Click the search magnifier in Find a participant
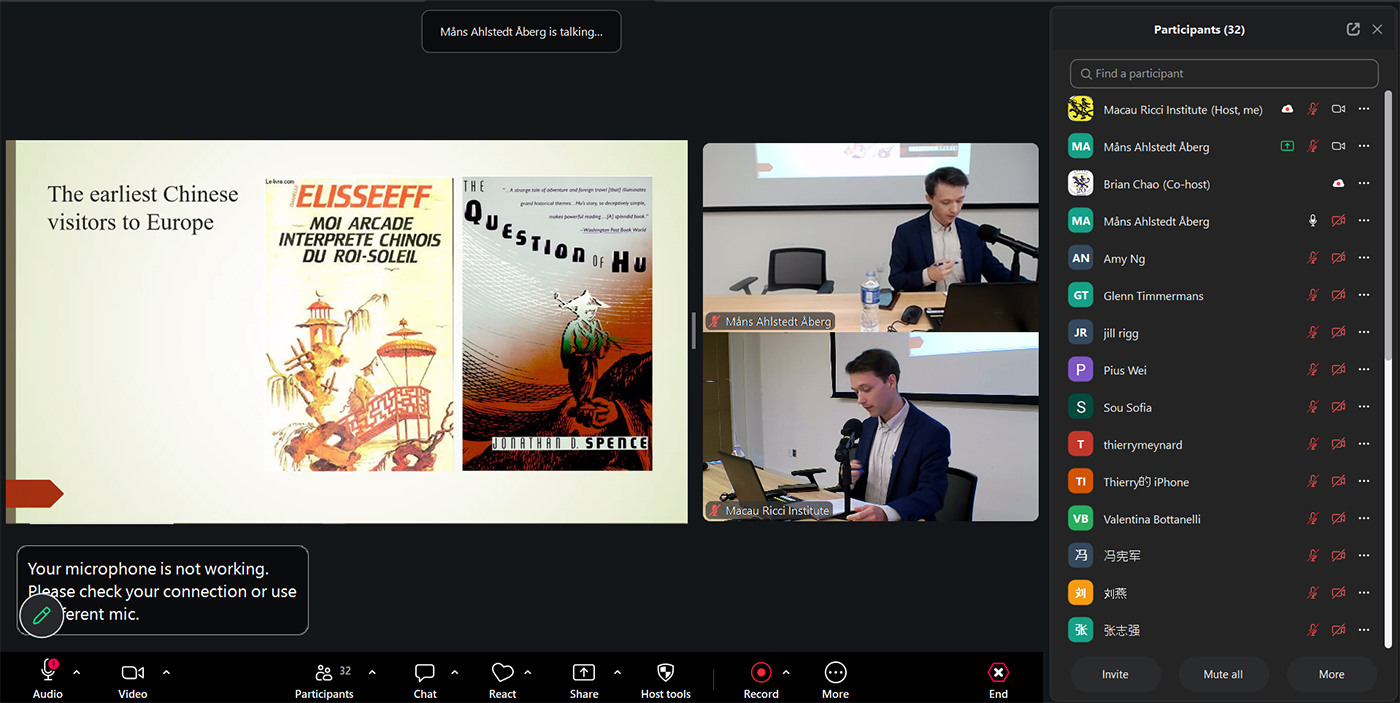This screenshot has width=1400, height=703. pos(1085,74)
